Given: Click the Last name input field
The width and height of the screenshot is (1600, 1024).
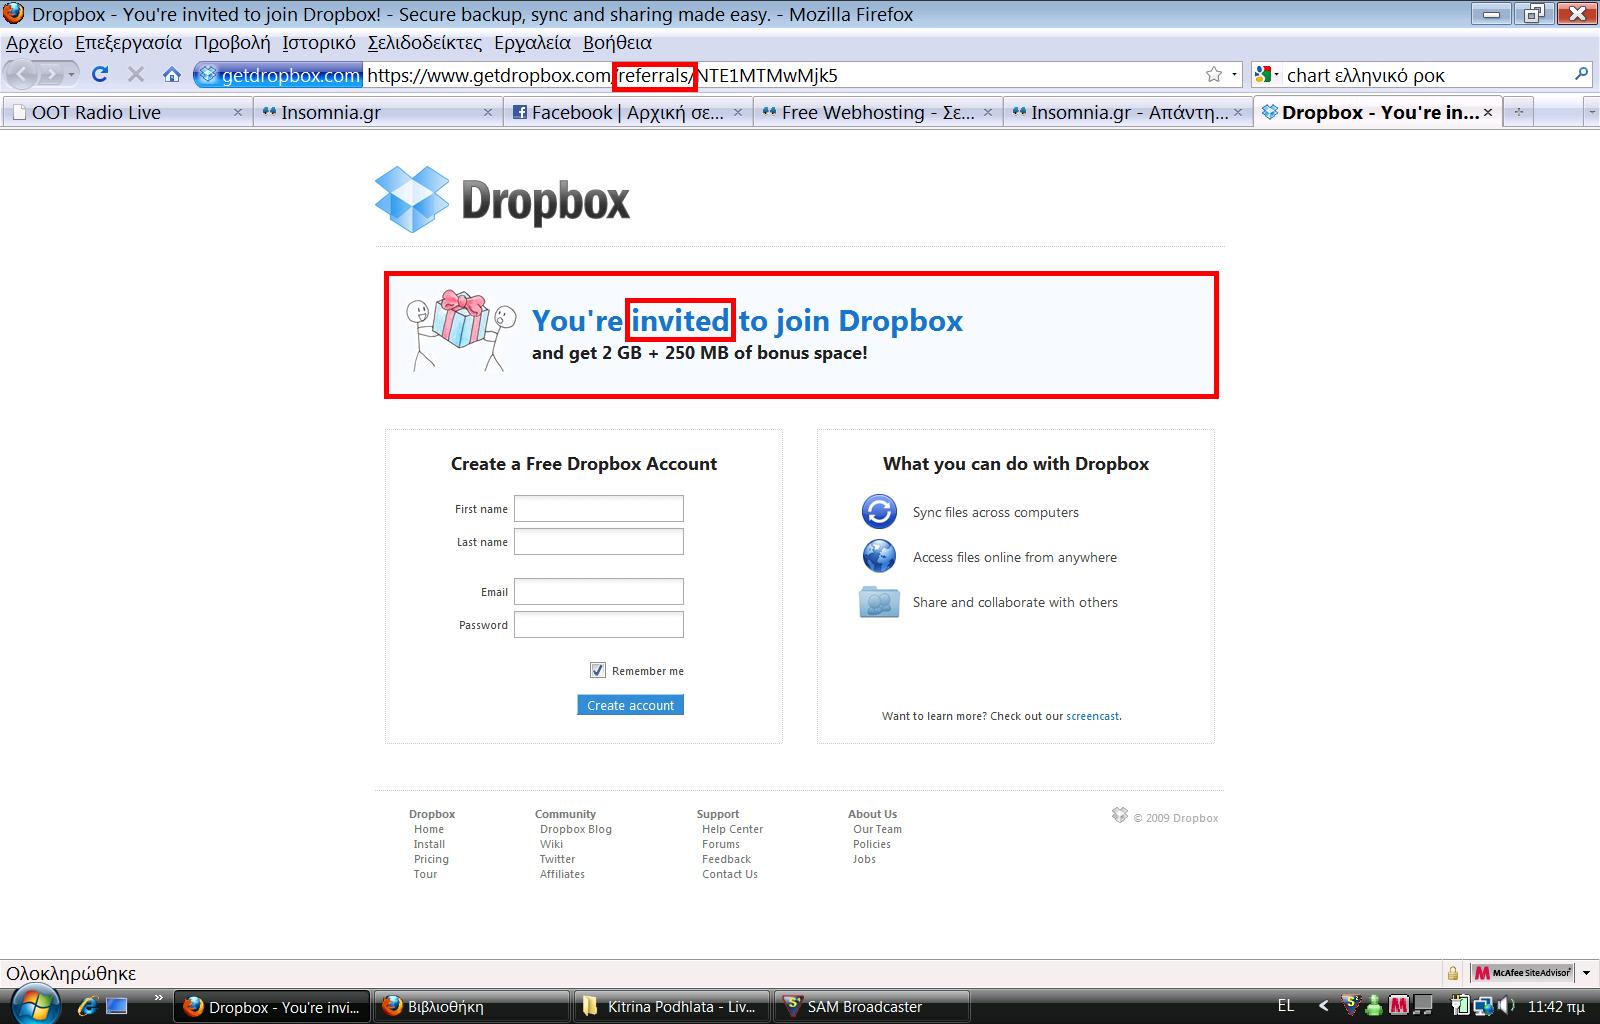Looking at the screenshot, I should (x=599, y=541).
